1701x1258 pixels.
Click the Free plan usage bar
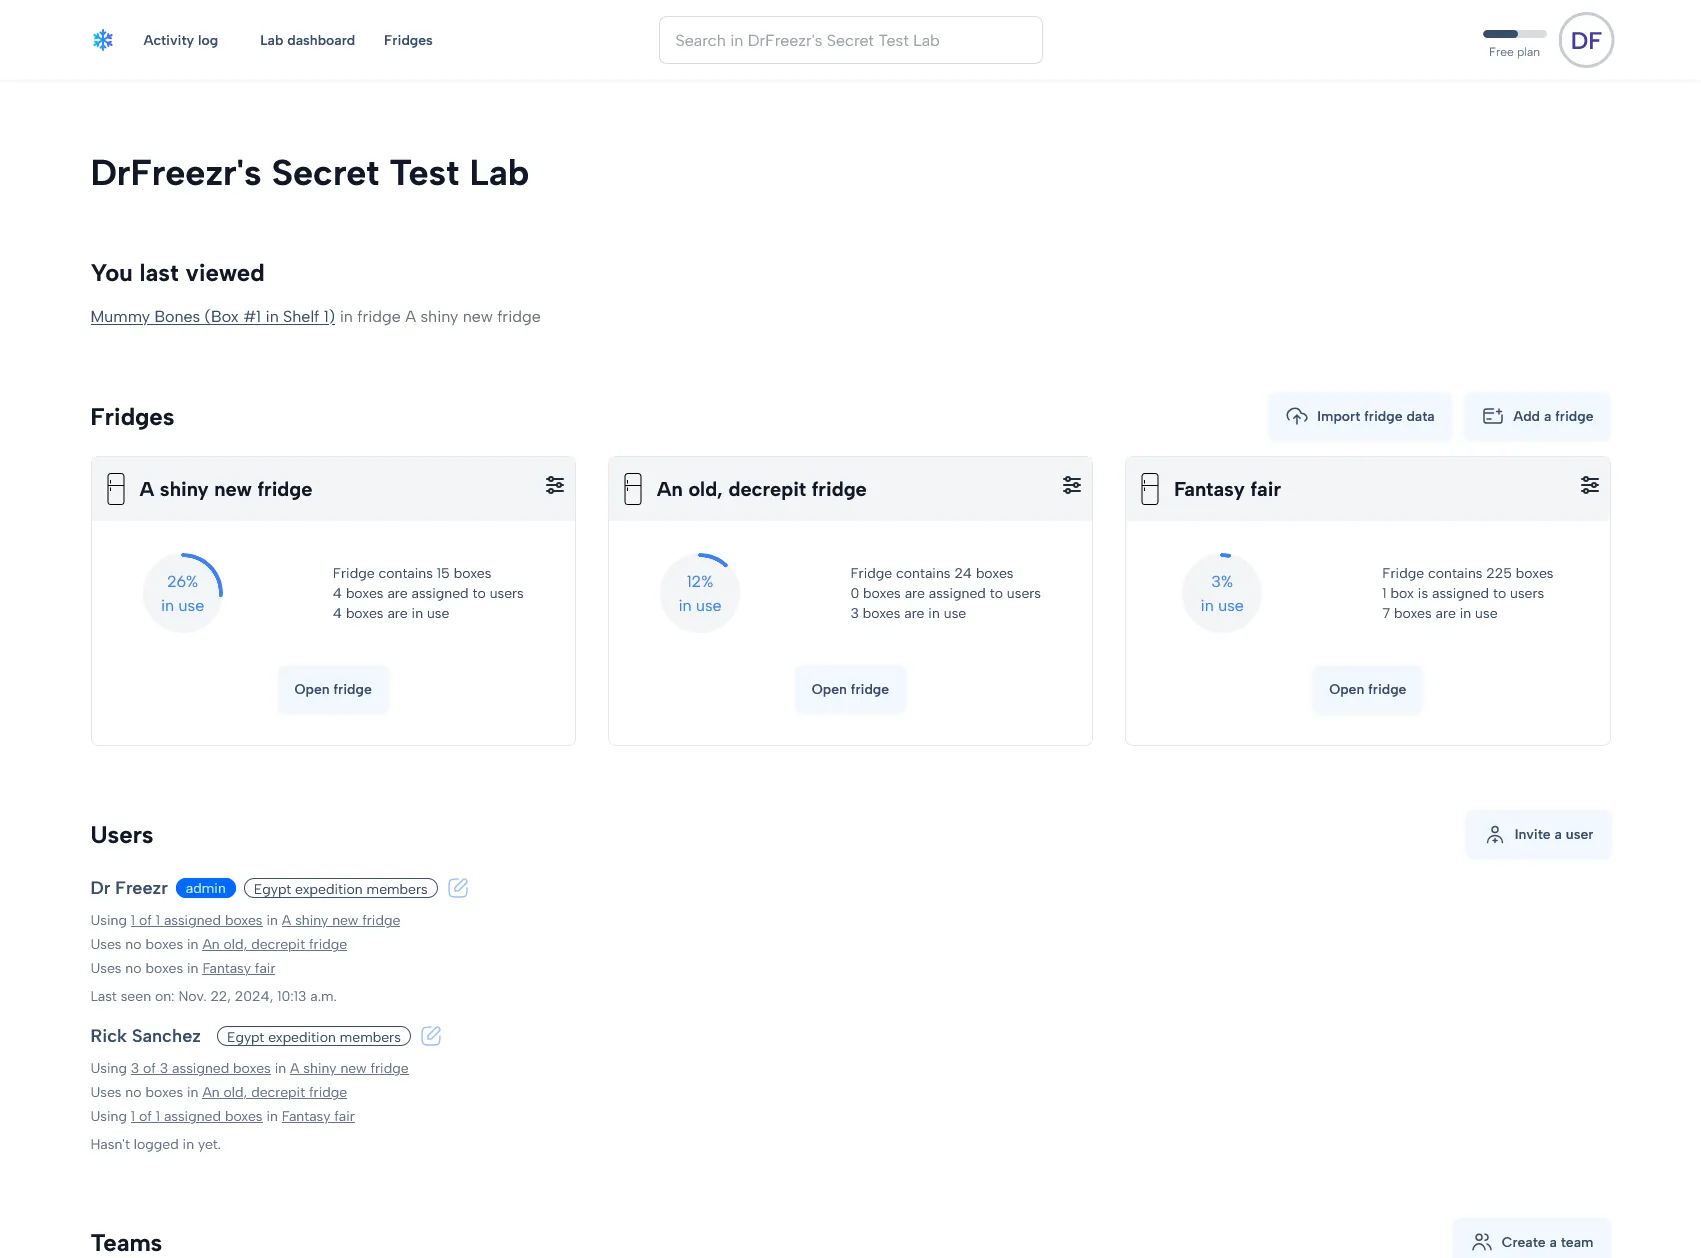[1514, 33]
